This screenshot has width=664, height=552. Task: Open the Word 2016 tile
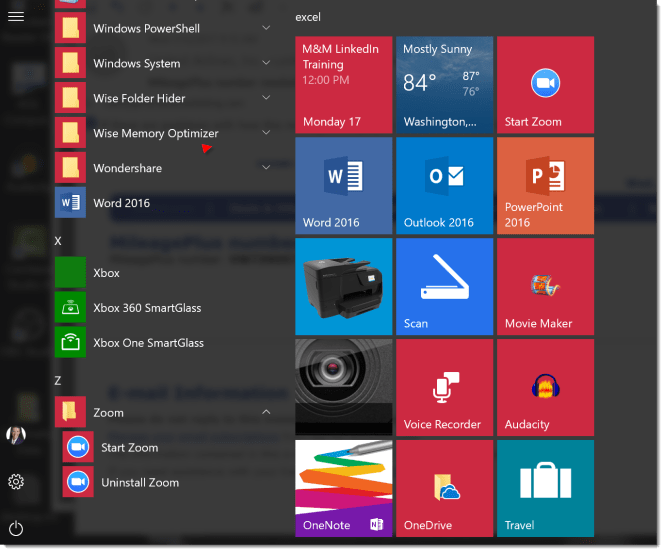pyautogui.click(x=343, y=185)
